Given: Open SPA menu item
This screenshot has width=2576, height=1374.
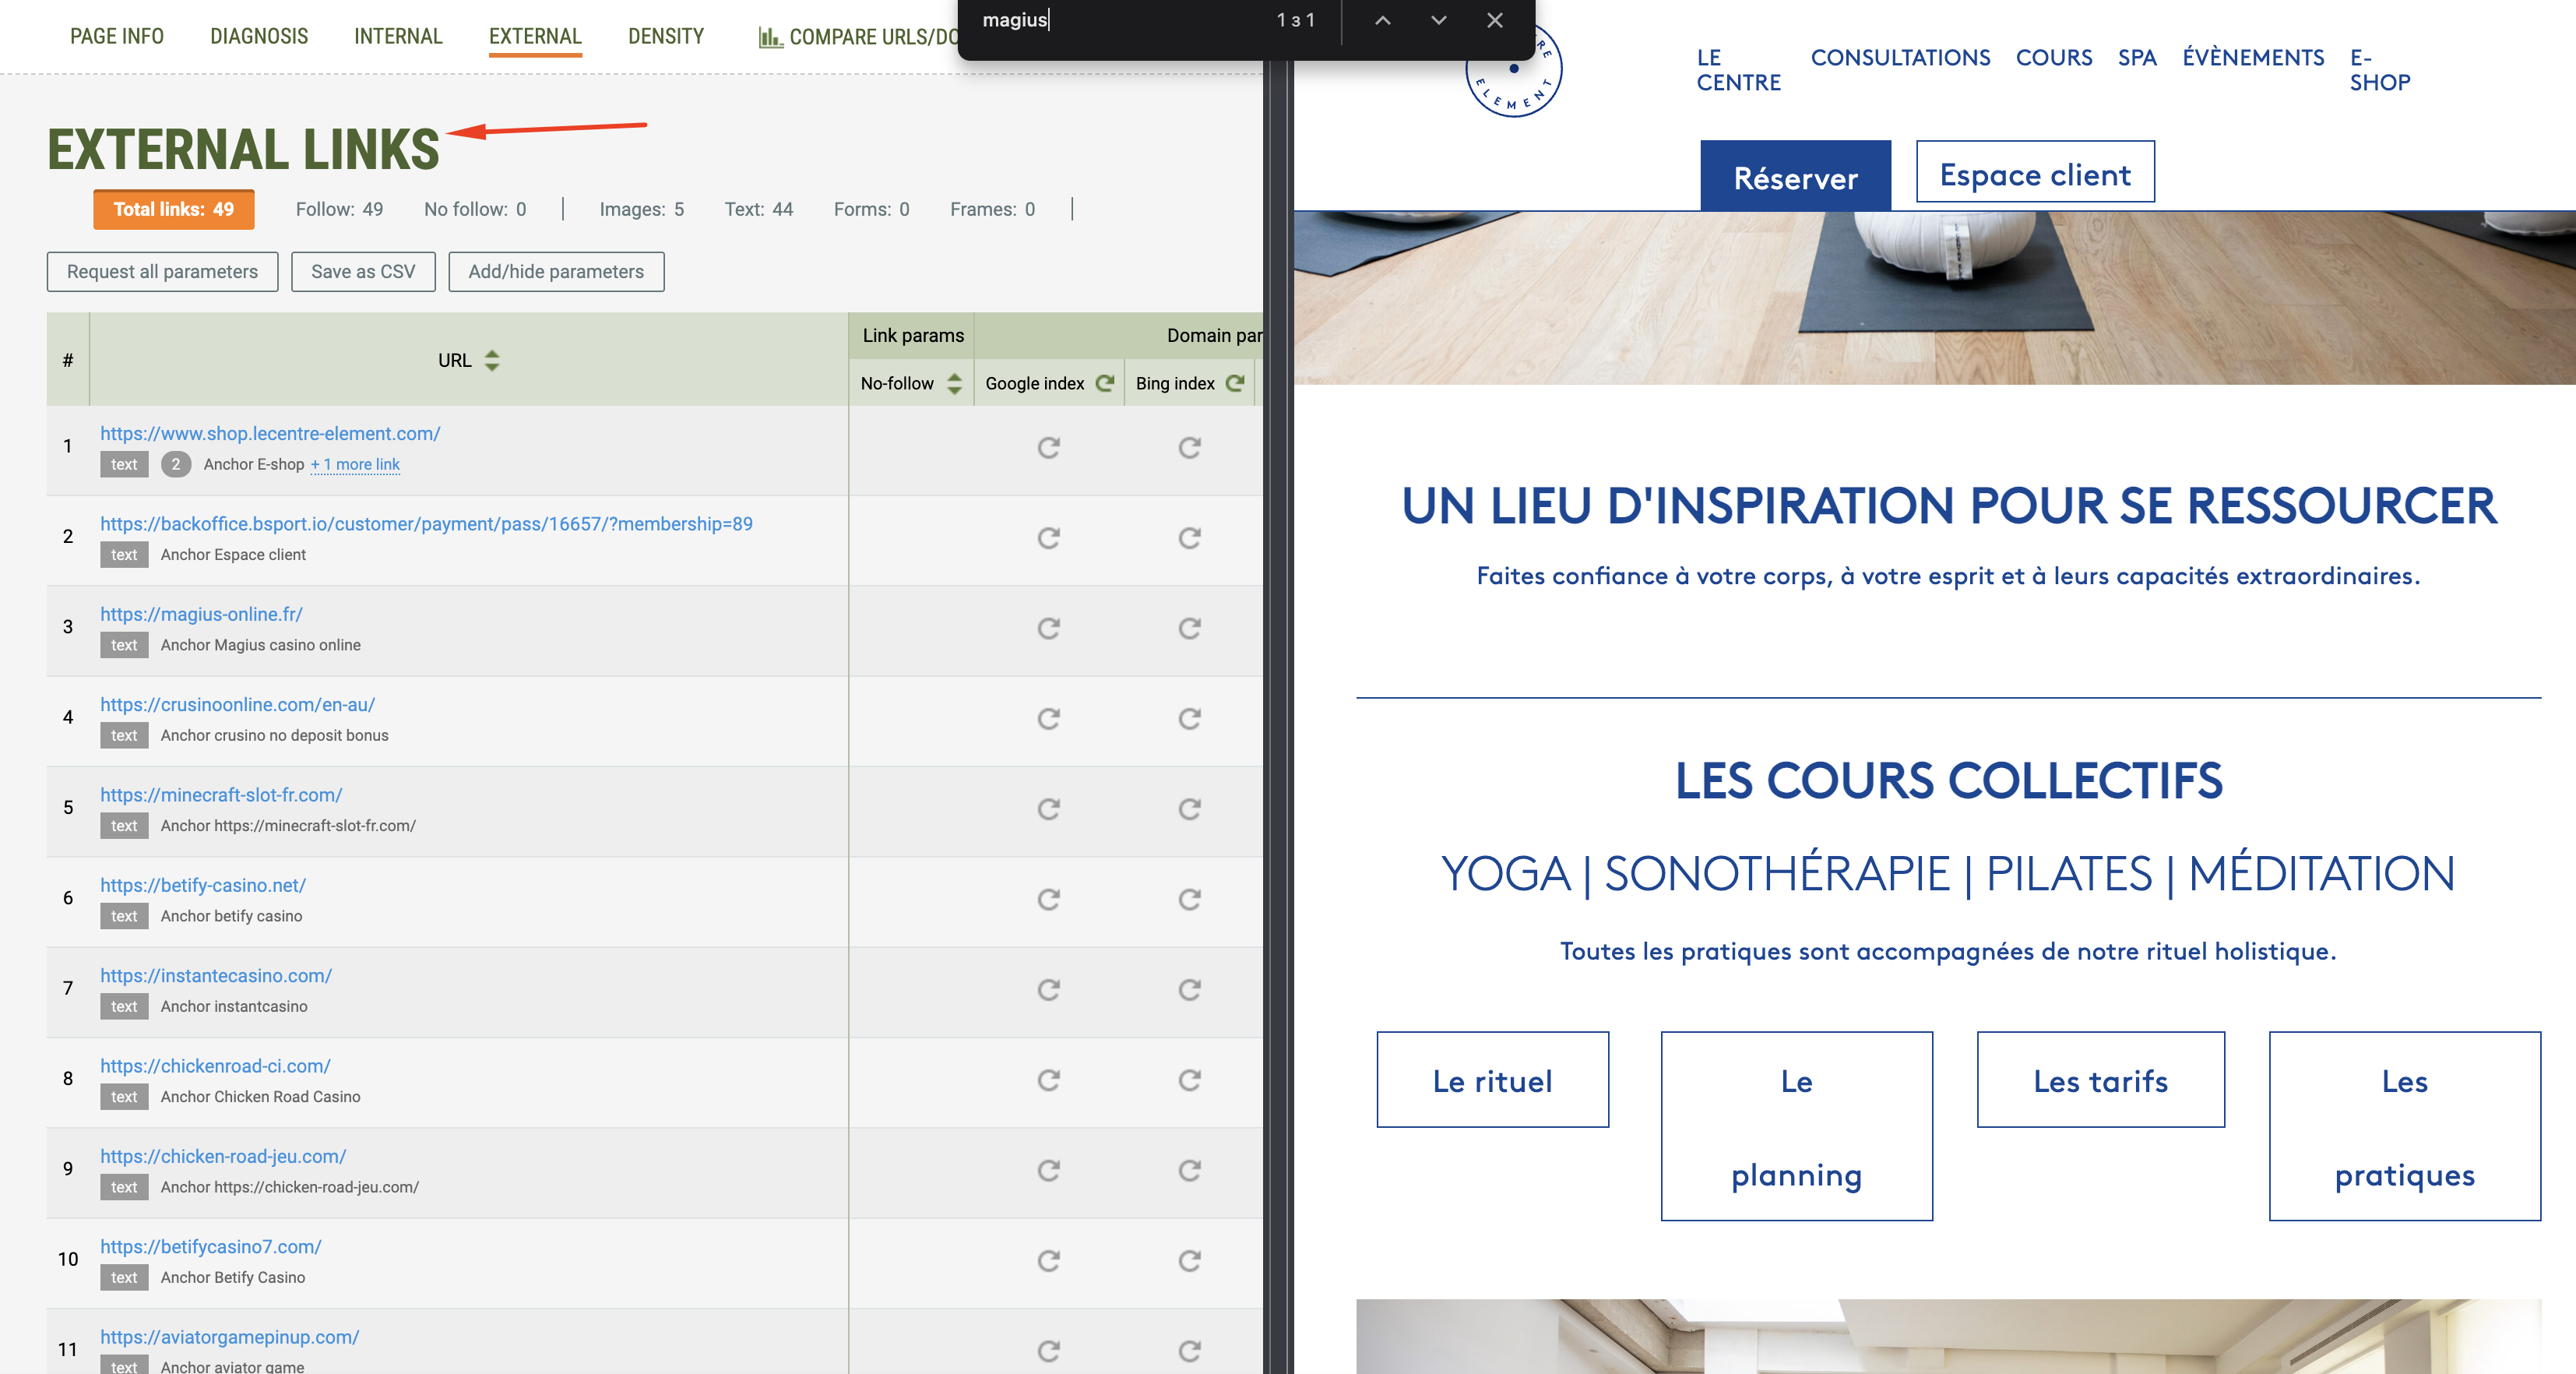Looking at the screenshot, I should tap(2137, 58).
